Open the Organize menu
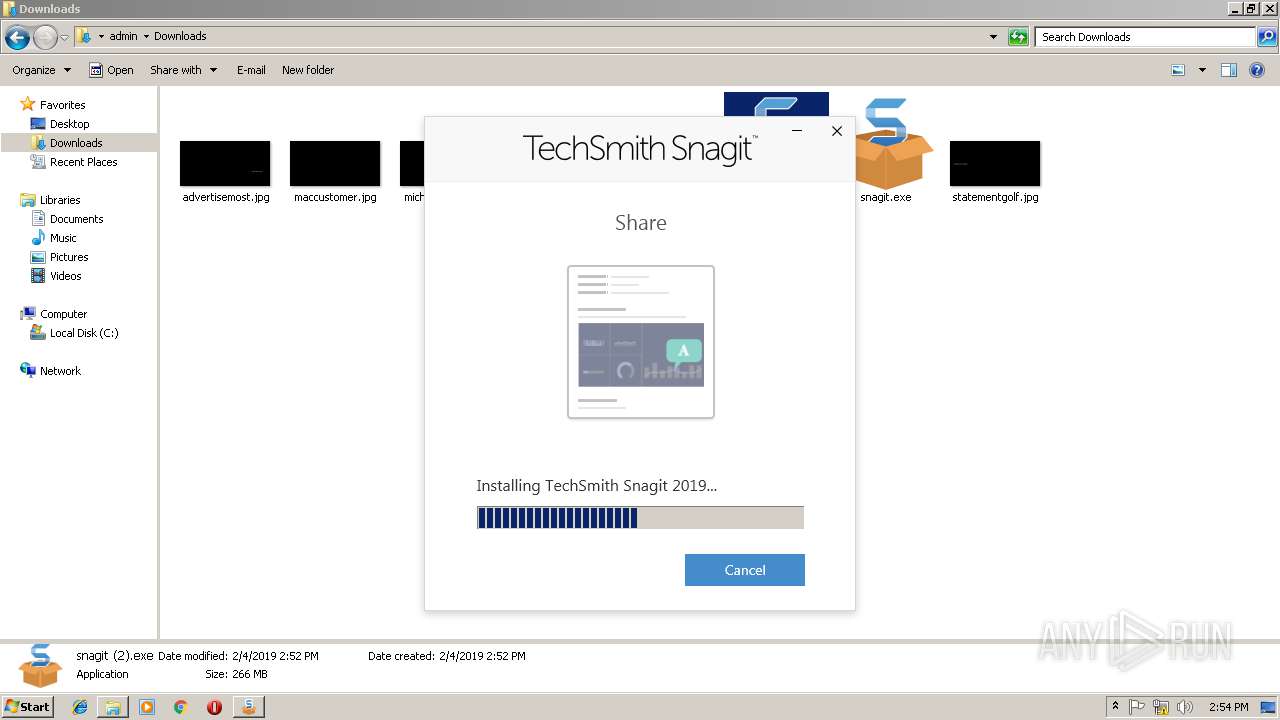The image size is (1280, 720). tap(41, 70)
